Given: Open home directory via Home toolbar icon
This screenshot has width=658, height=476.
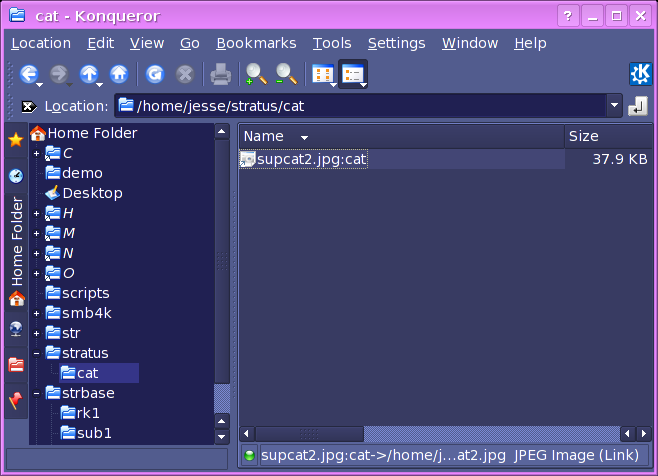Looking at the screenshot, I should point(119,74).
